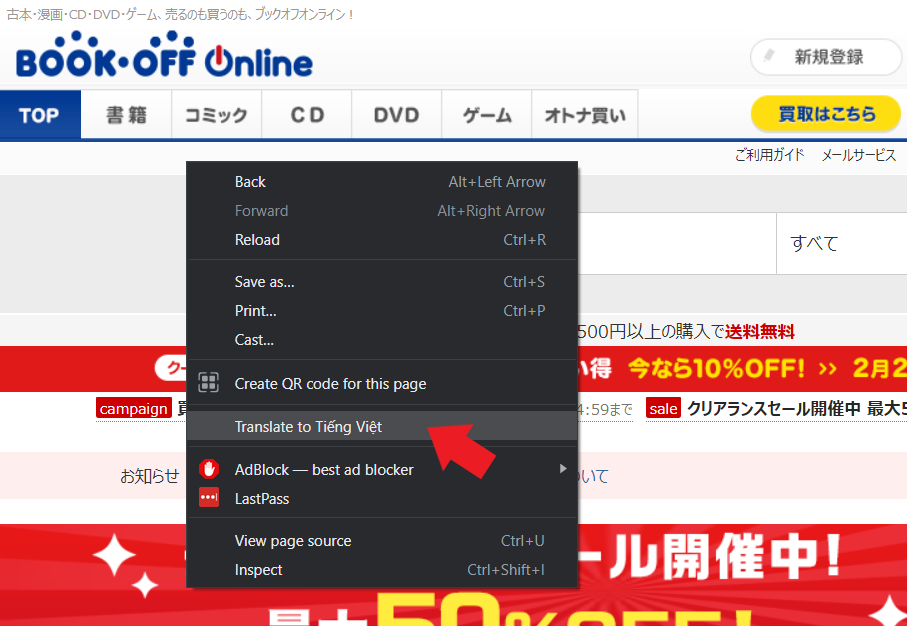
Task: Open クリアランスセール開催中 sale link
Action: click(797, 408)
